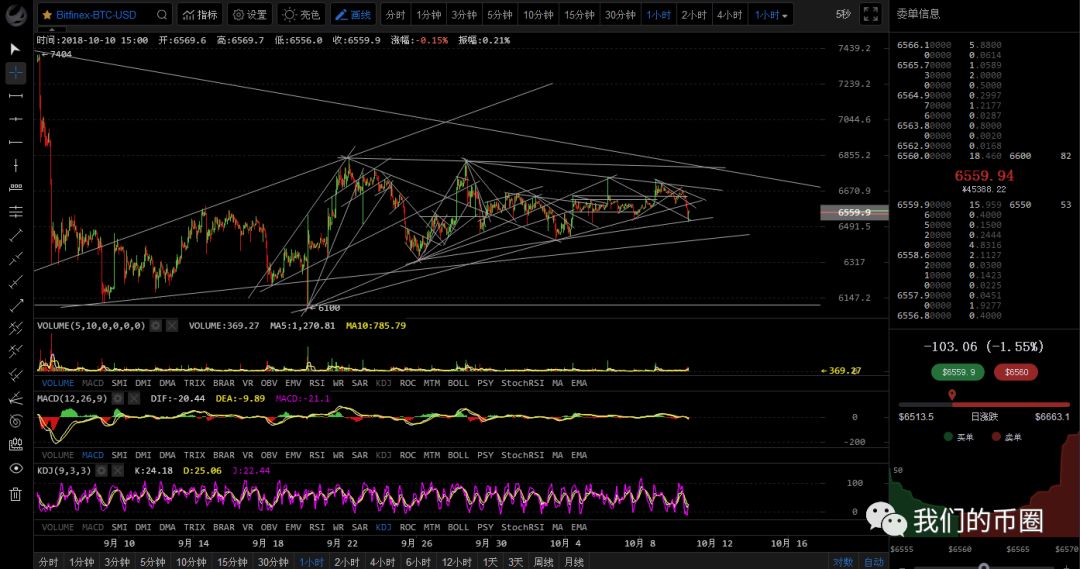Viewport: 1080px width, 569px height.
Task: Switch the KDJ panel to EMA indicator
Action: coord(579,527)
